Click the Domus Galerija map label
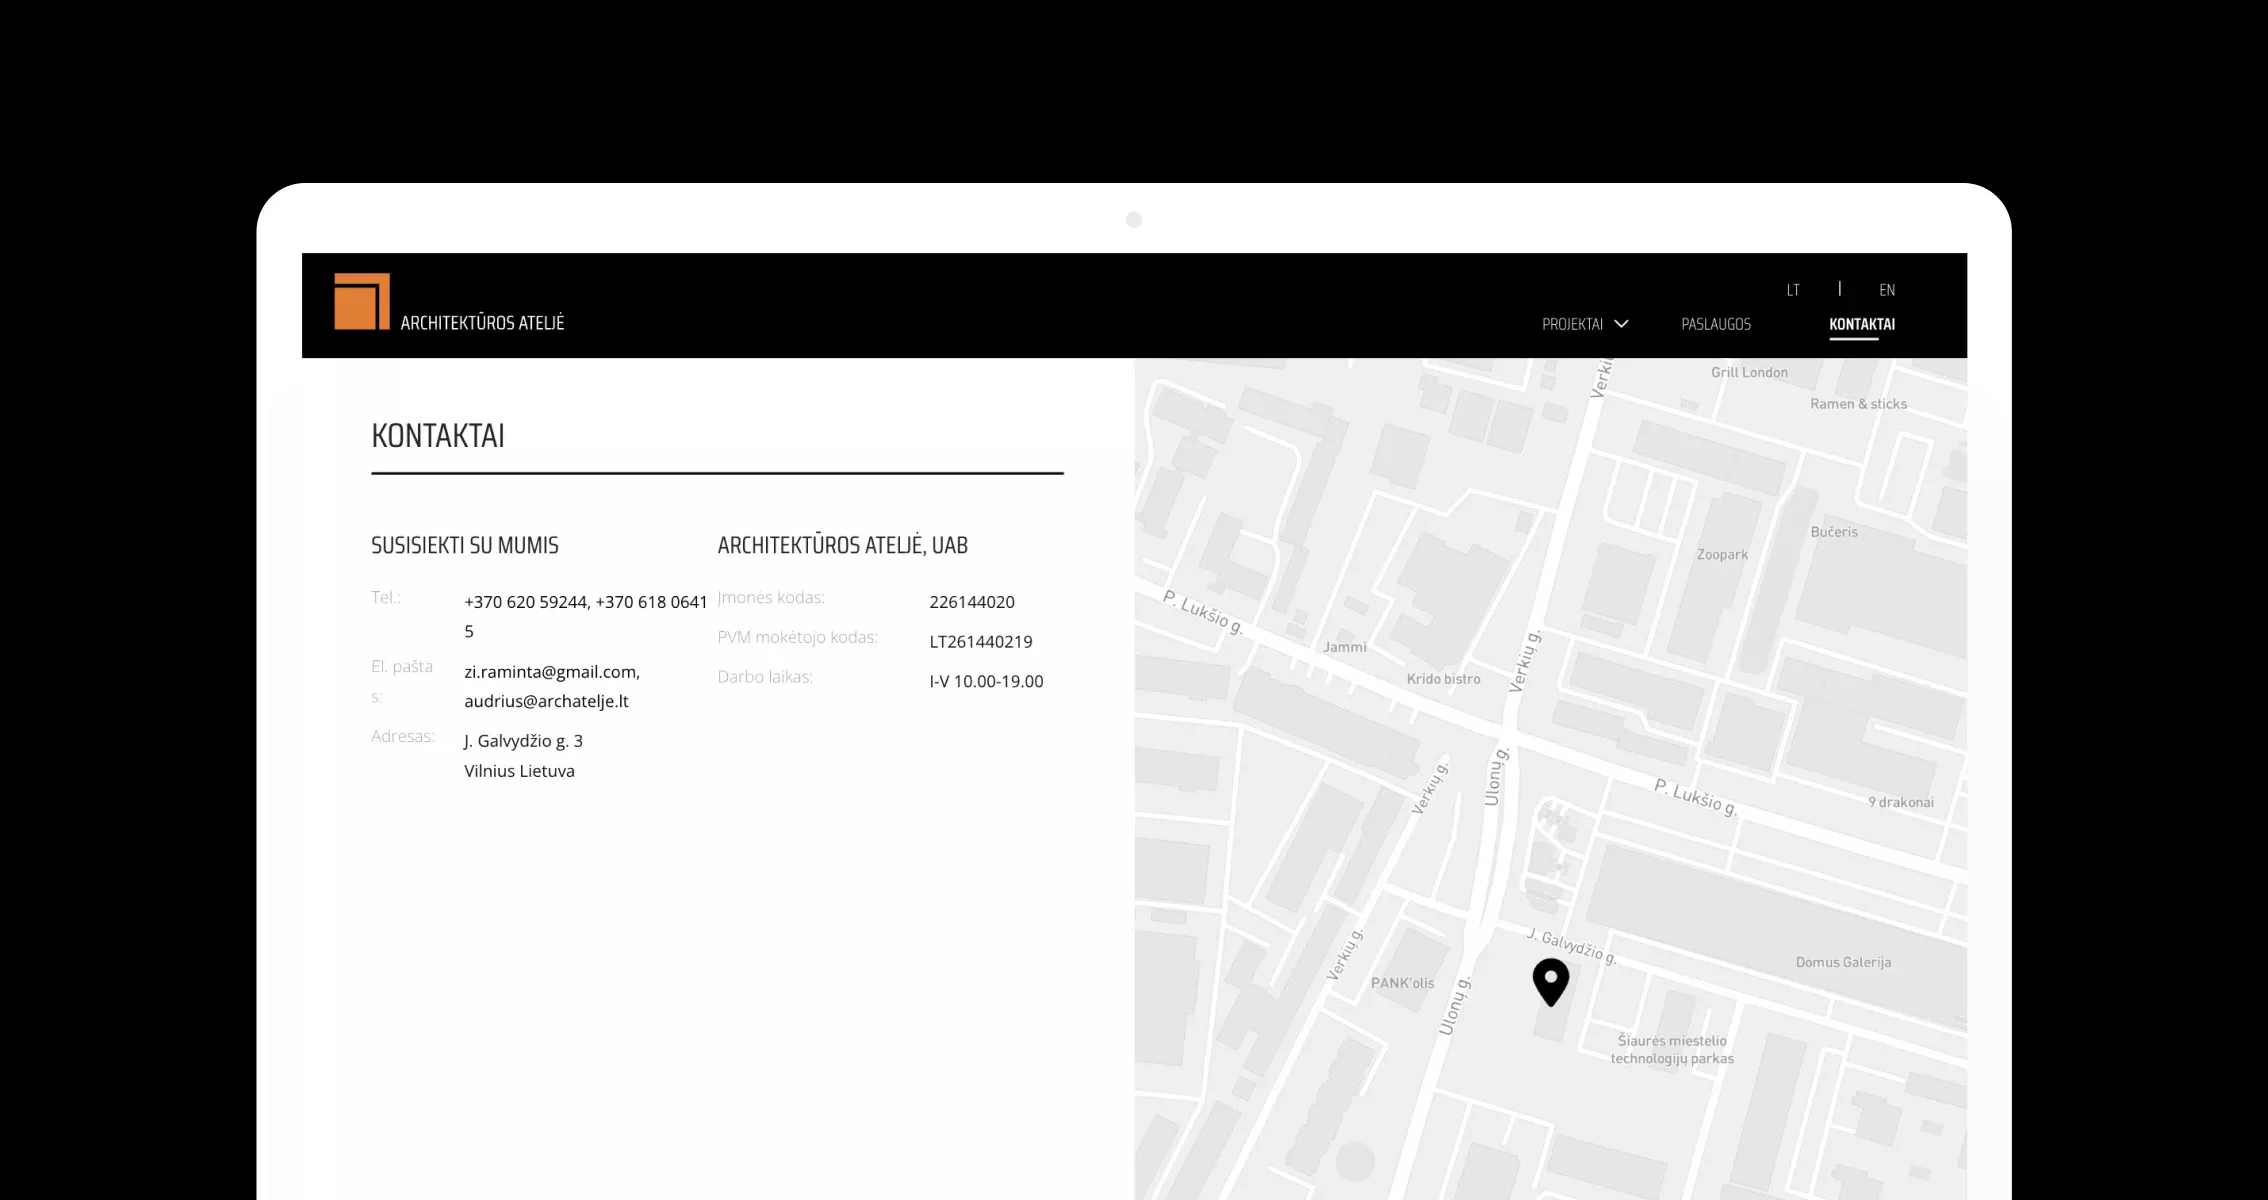The image size is (2268, 1200). coord(1843,962)
